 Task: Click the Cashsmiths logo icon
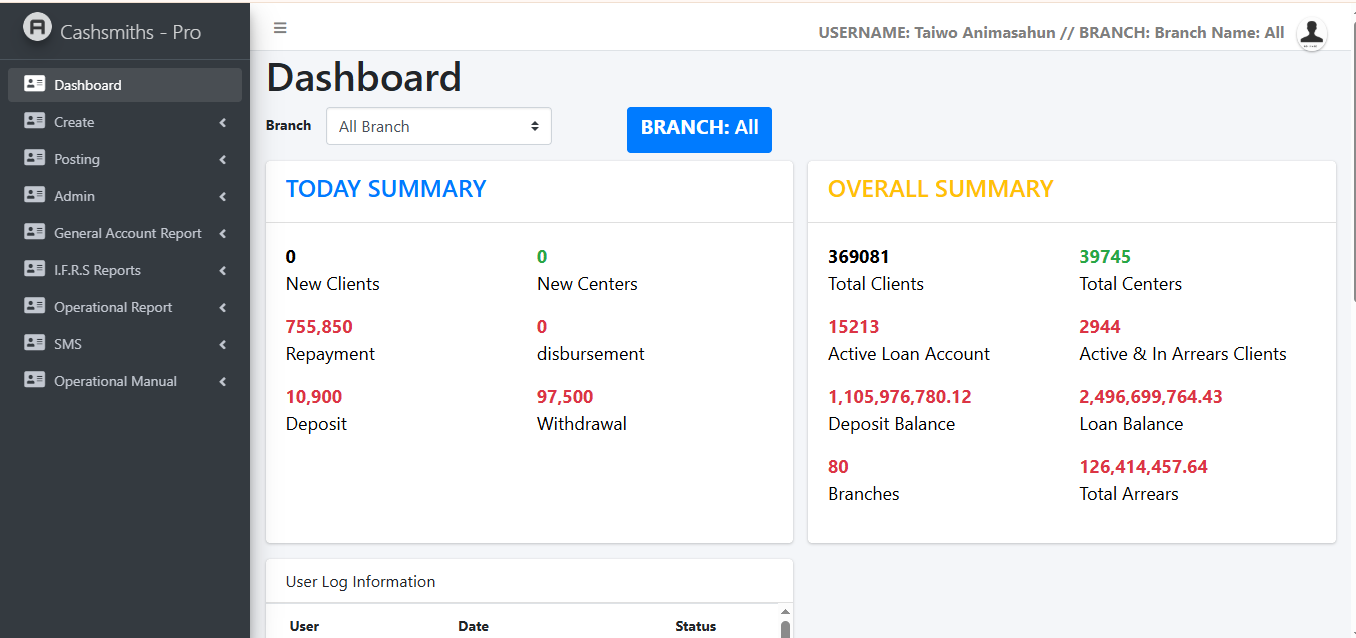coord(37,28)
